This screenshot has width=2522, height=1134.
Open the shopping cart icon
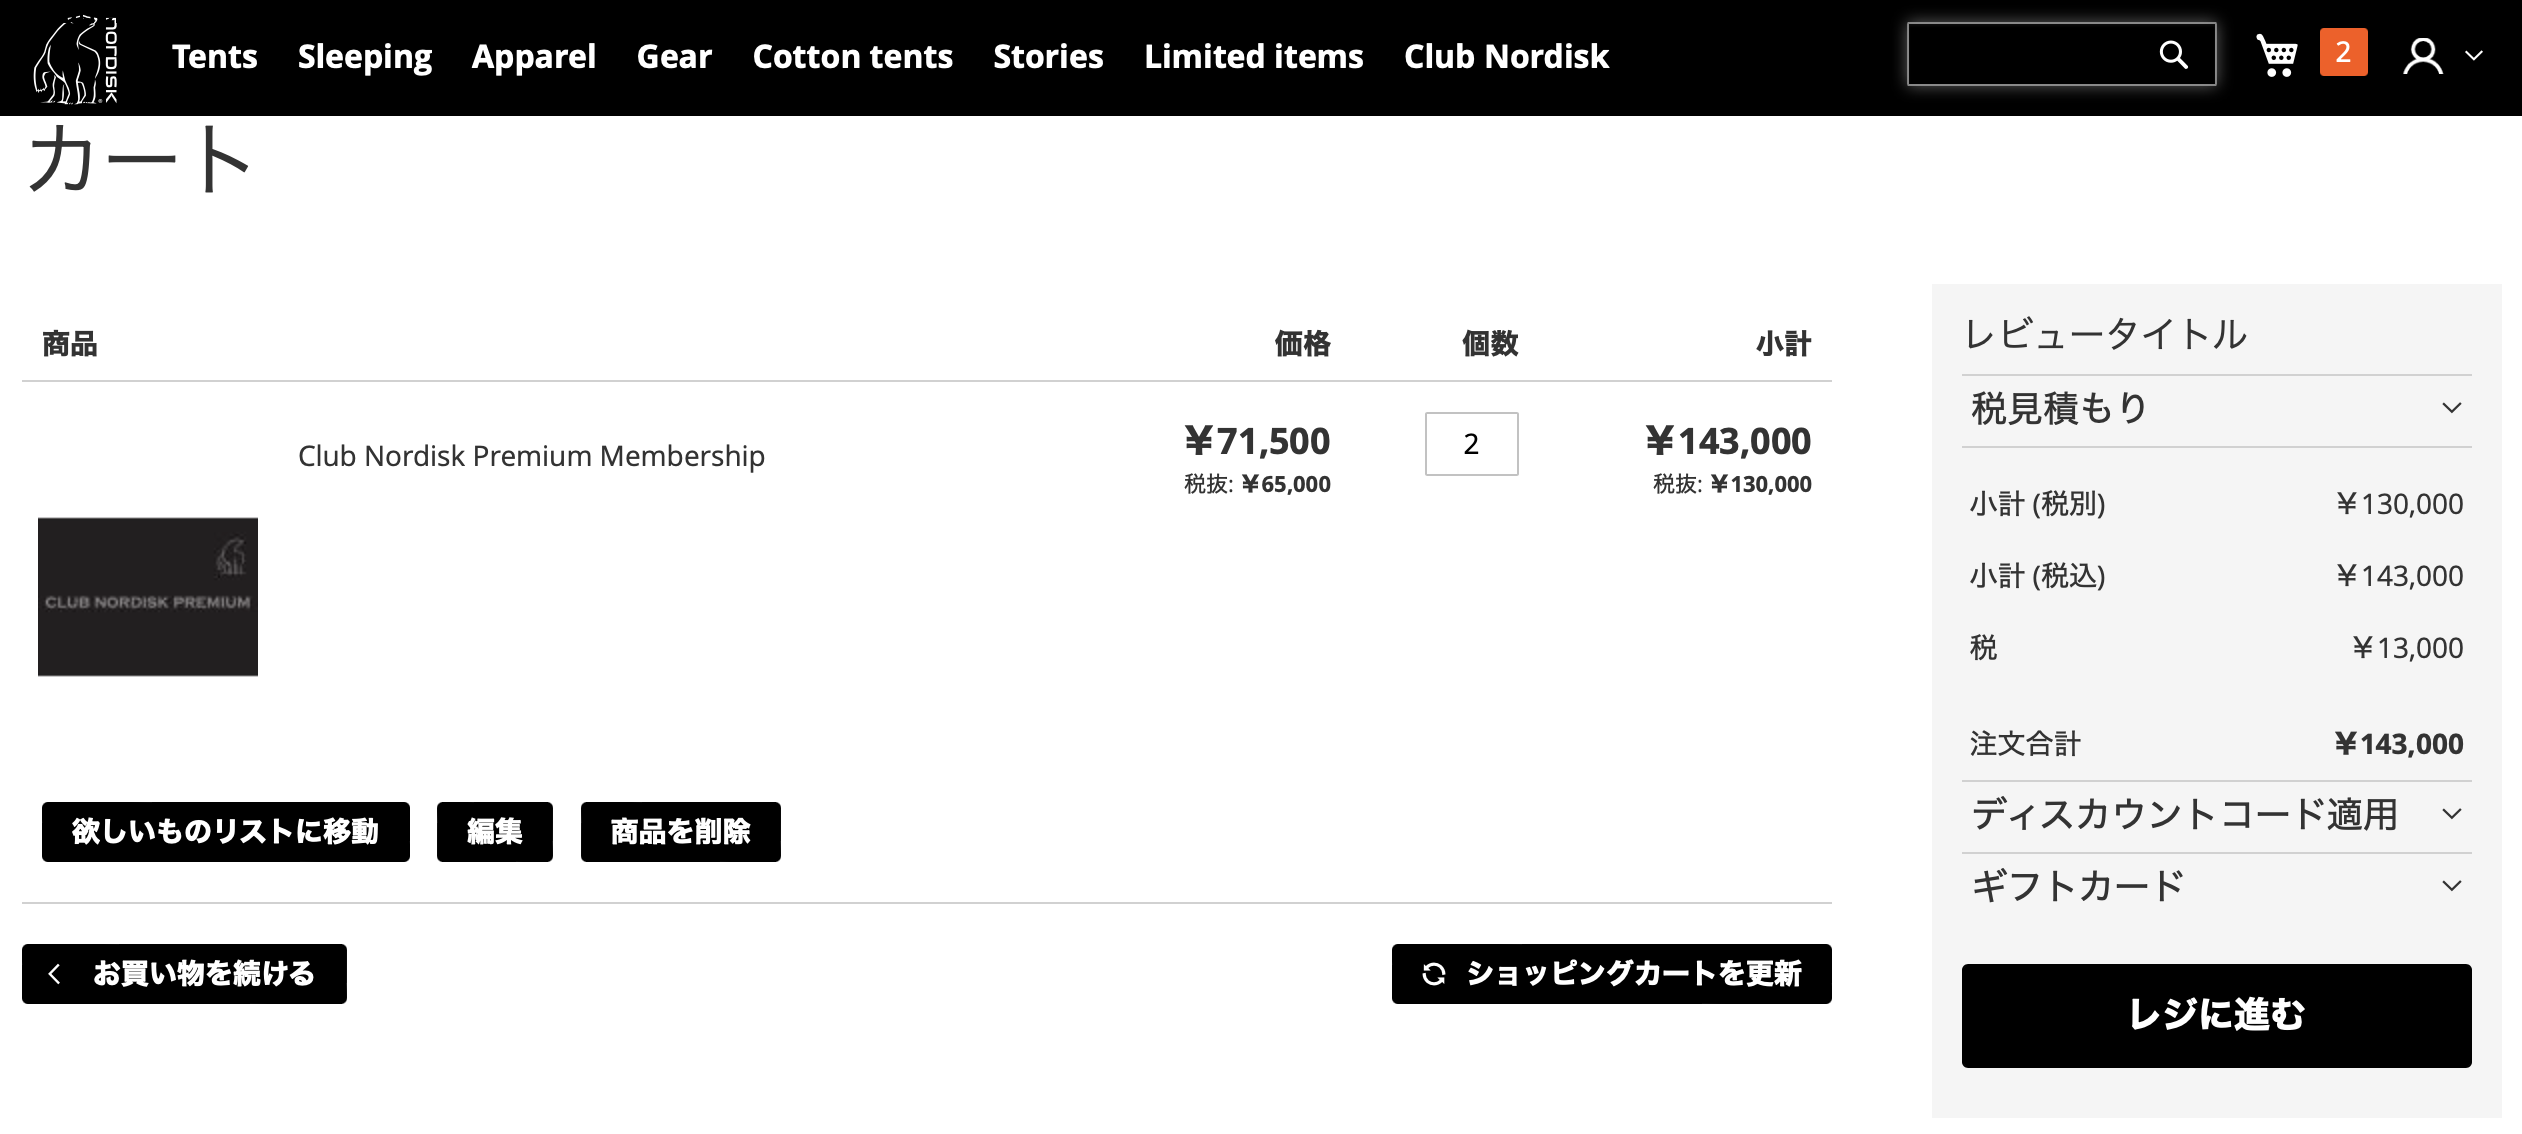tap(2276, 55)
